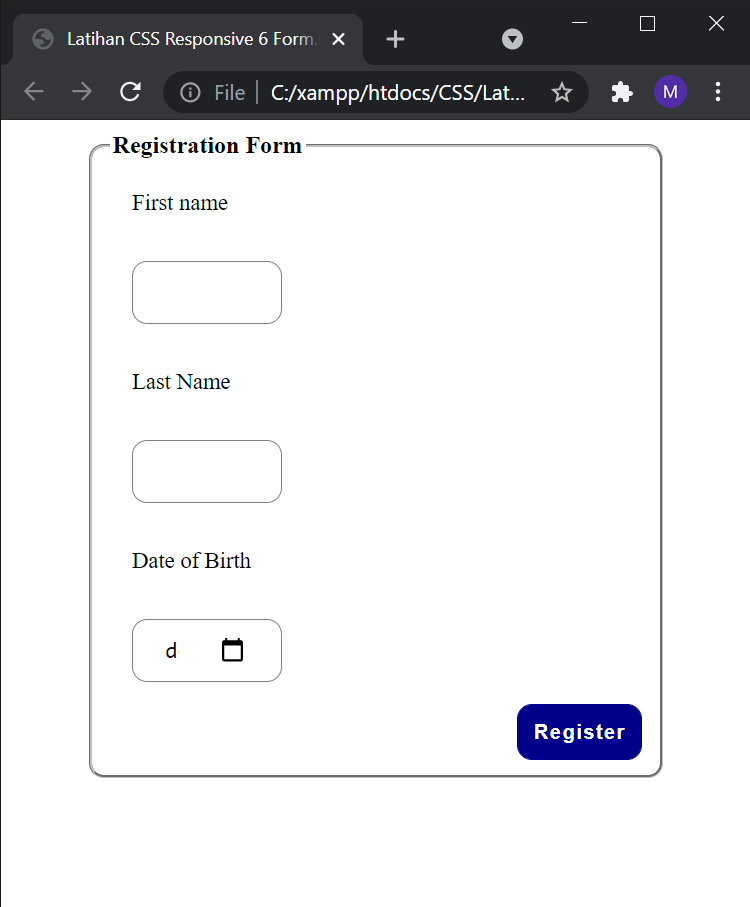Open the Extensions puzzle icon
The height and width of the screenshot is (907, 750).
[x=622, y=93]
